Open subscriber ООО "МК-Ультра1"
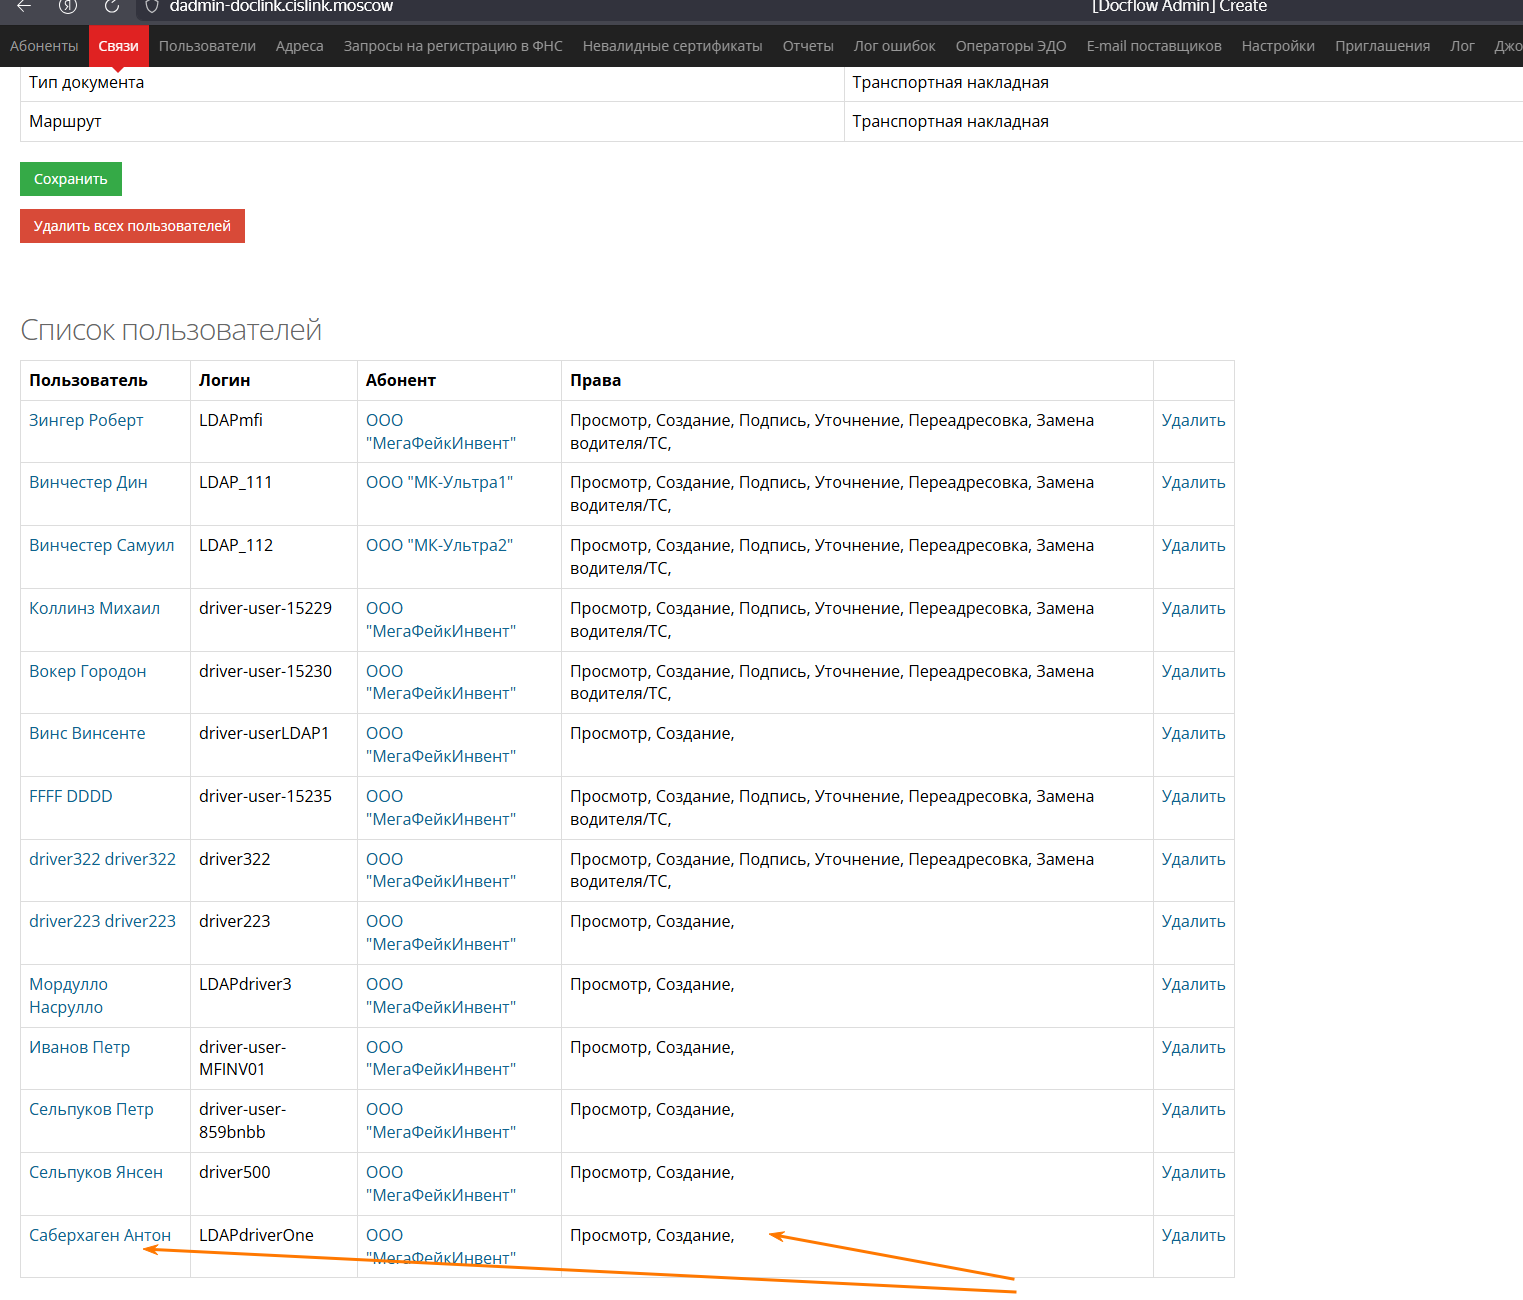This screenshot has height=1300, width=1523. [439, 482]
